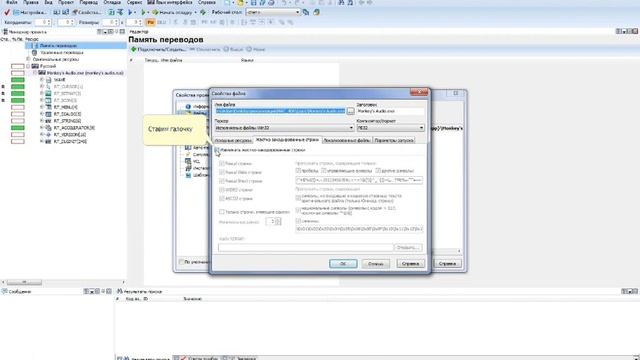The height and width of the screenshot is (360, 640).
Task: Toggle По умолчанию checkbox in Свойства проекта dialog
Action: point(181,262)
